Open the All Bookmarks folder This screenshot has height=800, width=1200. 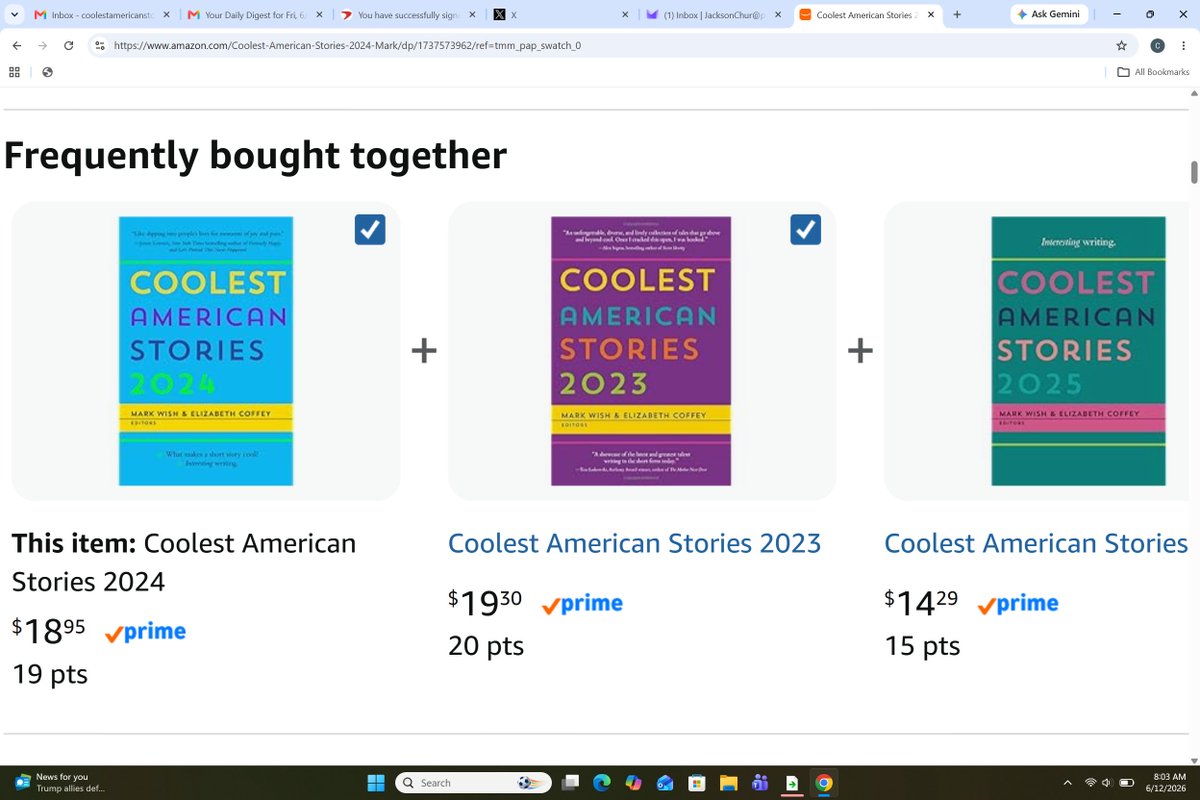1153,72
